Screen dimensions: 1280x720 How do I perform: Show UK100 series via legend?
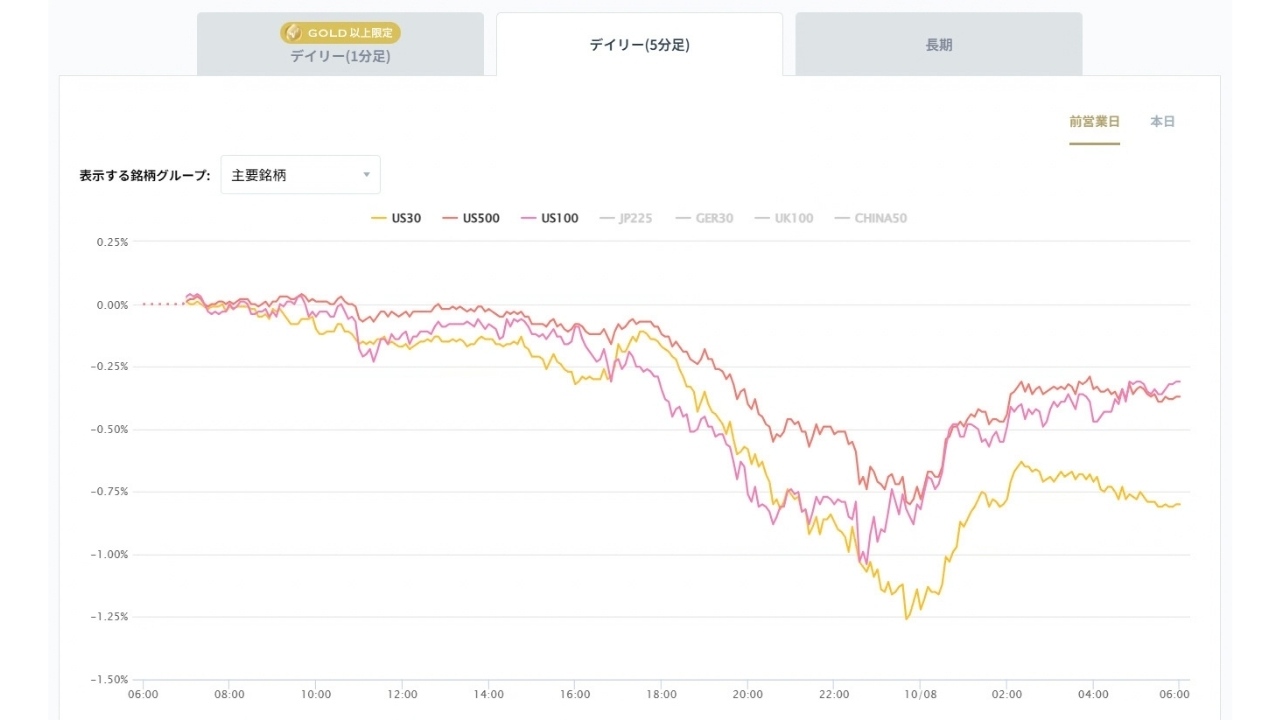tap(783, 218)
